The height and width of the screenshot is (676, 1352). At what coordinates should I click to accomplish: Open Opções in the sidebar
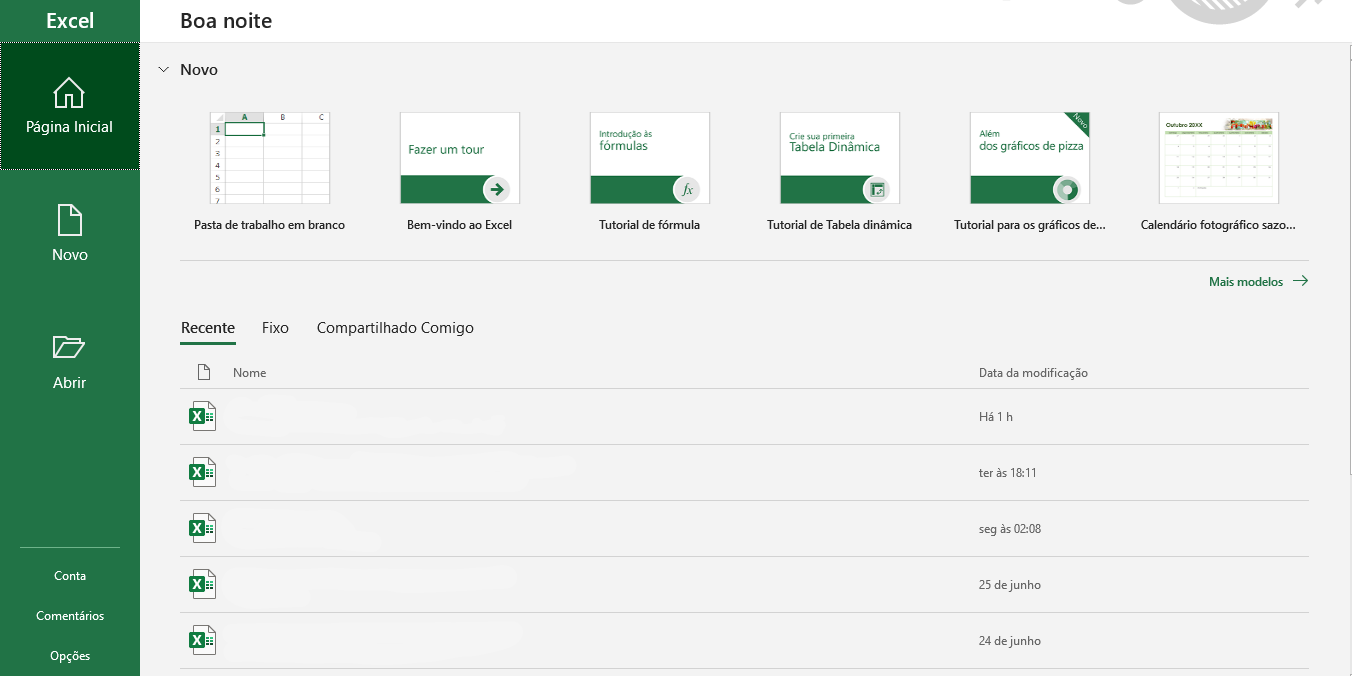point(70,656)
